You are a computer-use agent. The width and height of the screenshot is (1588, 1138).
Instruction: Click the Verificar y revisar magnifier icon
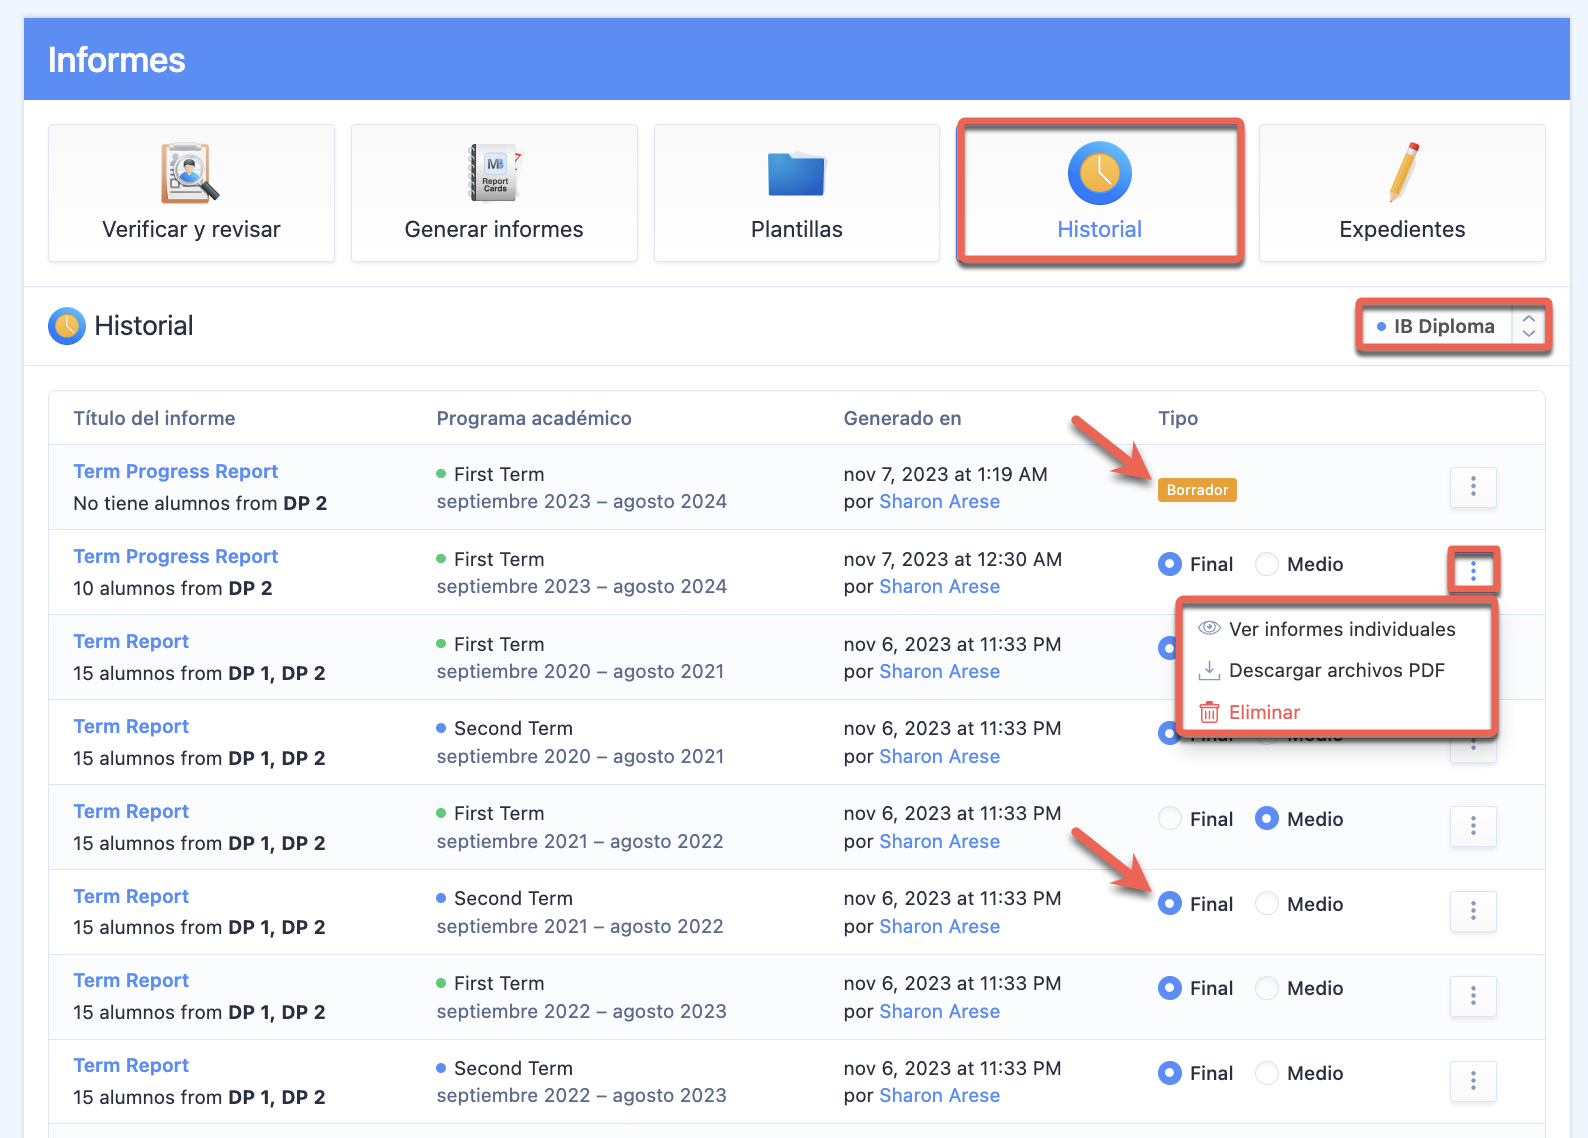pos(190,173)
